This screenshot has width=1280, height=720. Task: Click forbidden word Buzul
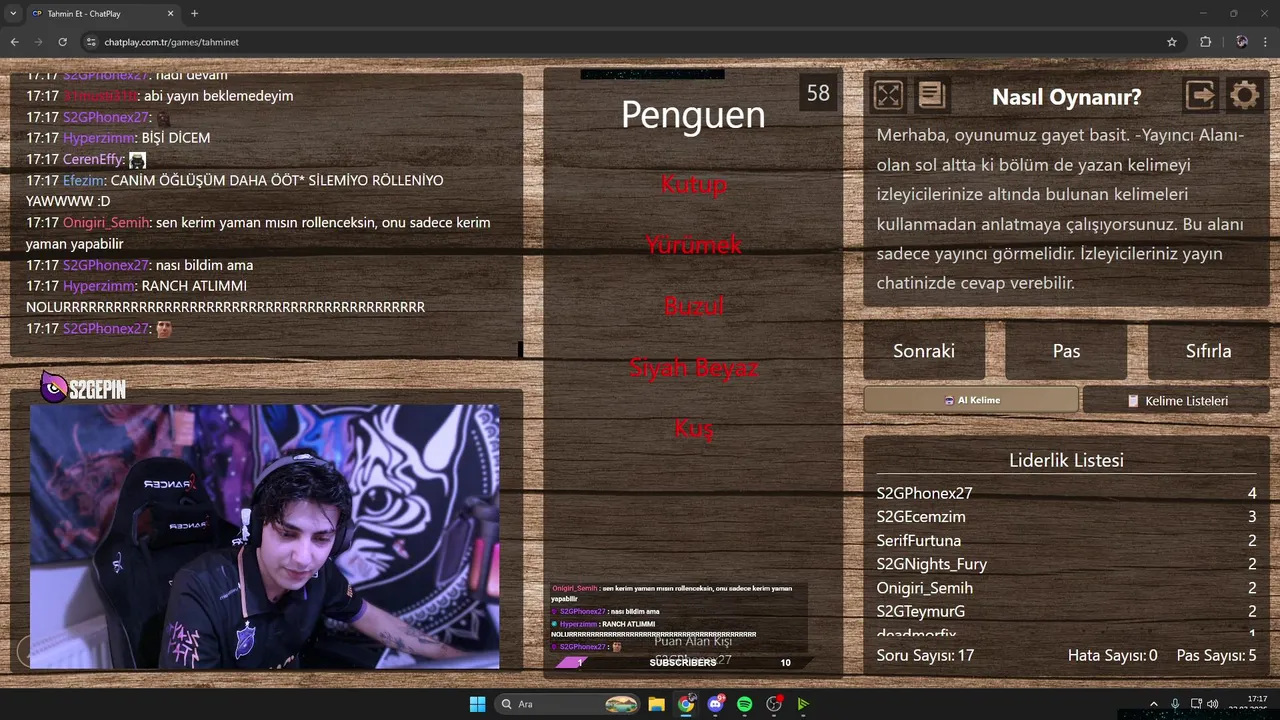(x=694, y=306)
